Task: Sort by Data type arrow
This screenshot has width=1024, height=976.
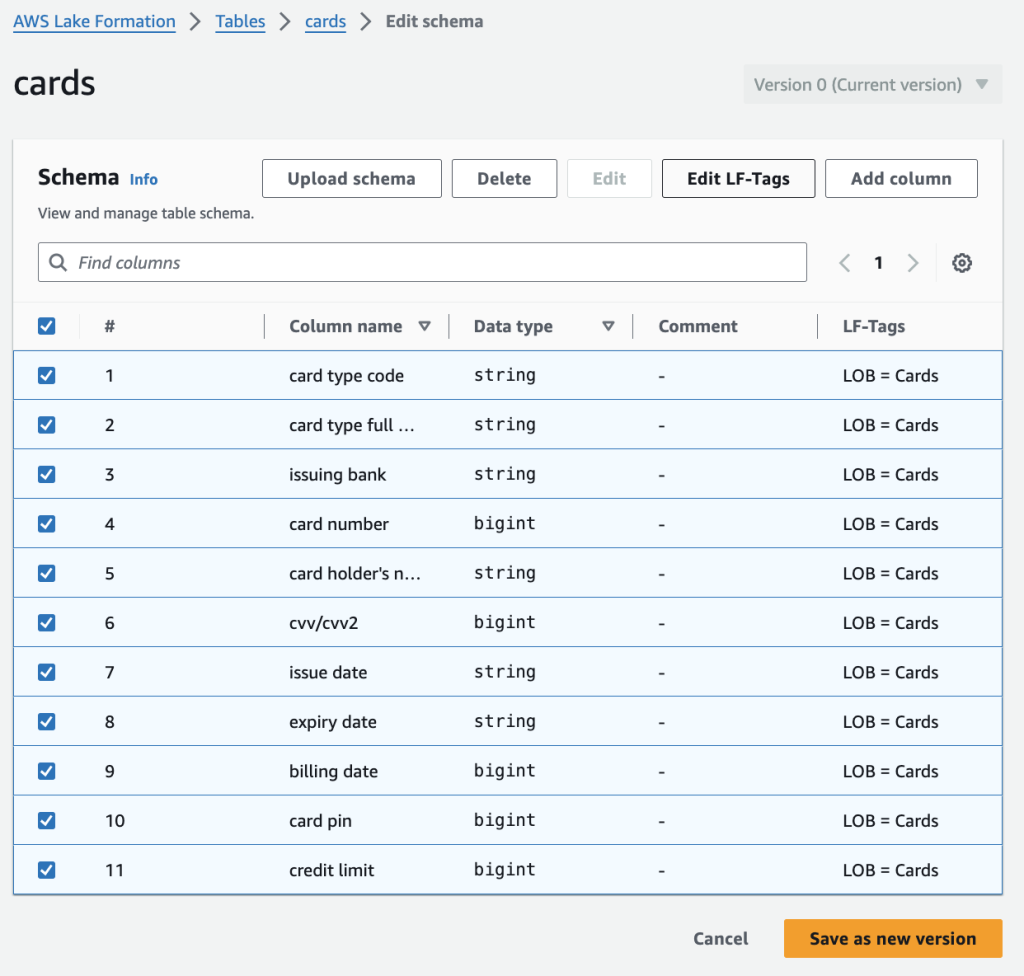Action: [x=608, y=326]
